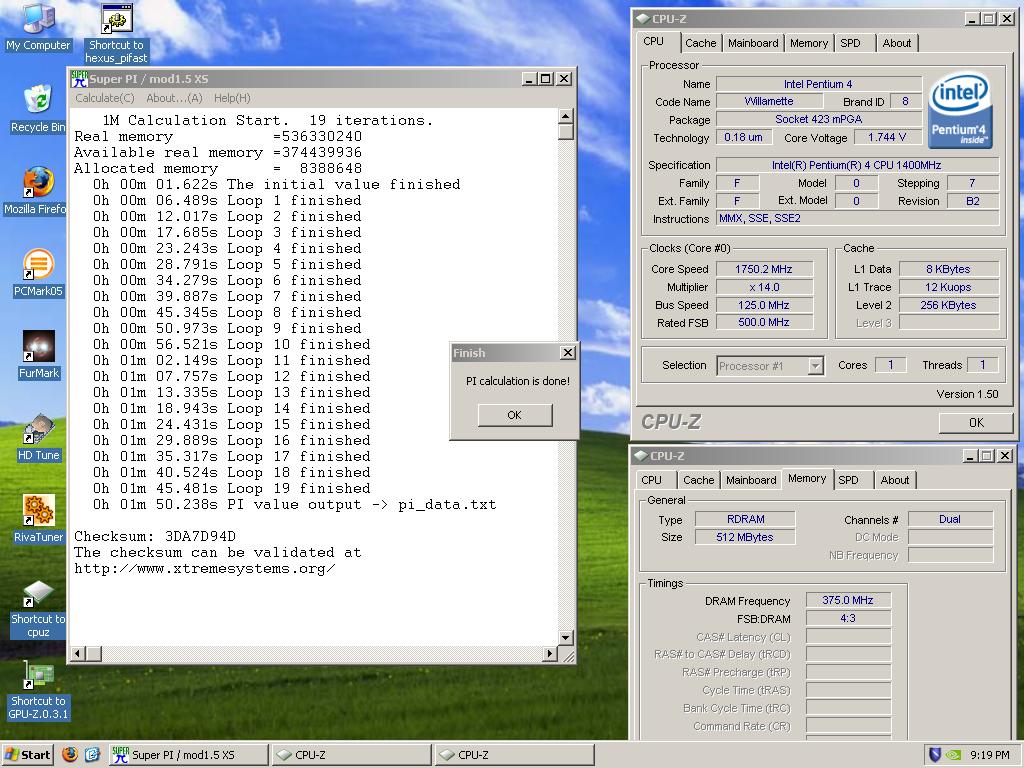Screen dimensions: 1024x768
Task: Click the 512 MBytes memory size value
Action: (x=745, y=537)
